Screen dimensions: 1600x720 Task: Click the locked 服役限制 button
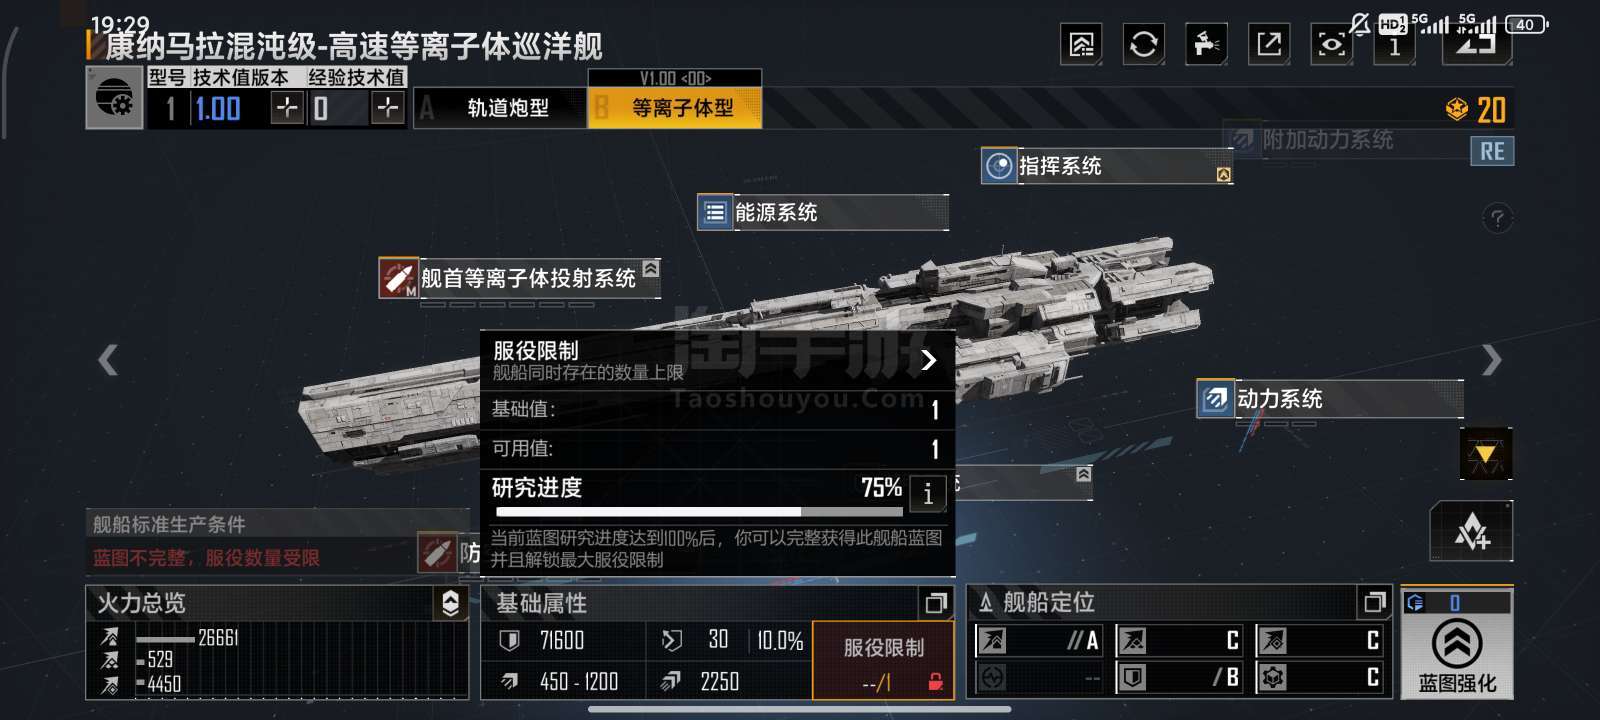[883, 660]
